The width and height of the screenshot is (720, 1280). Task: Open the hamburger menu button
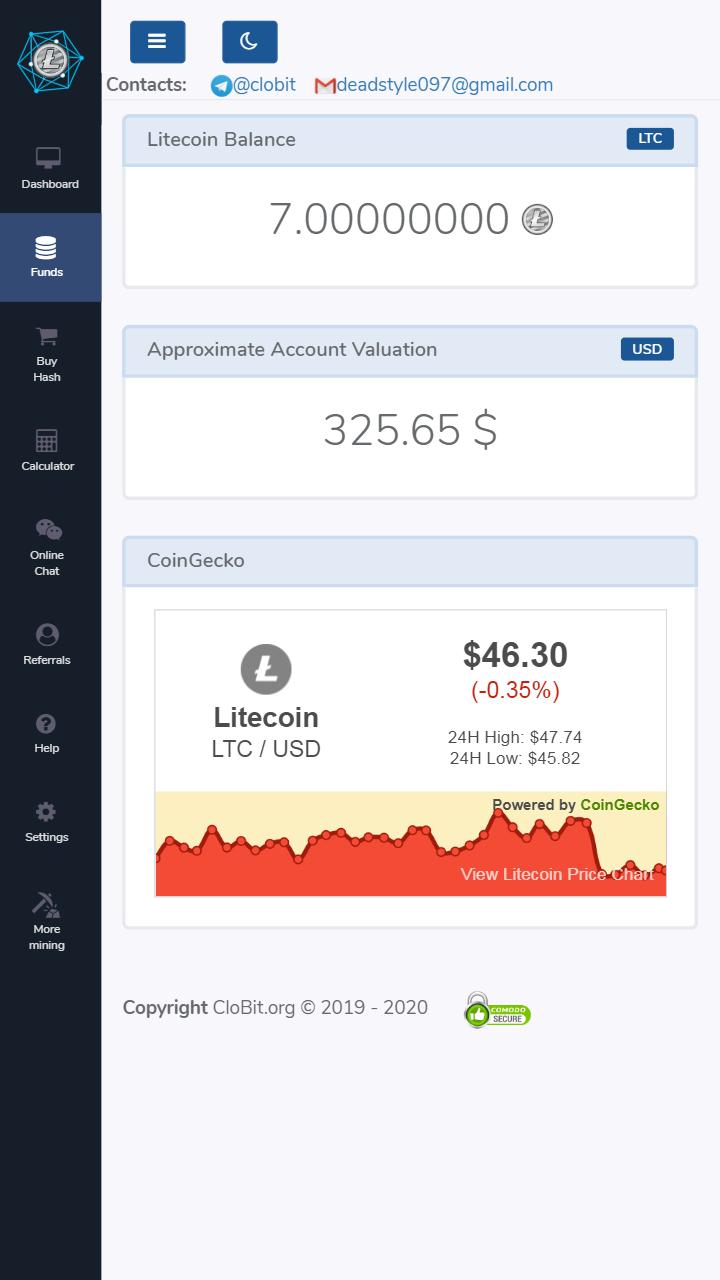(157, 42)
